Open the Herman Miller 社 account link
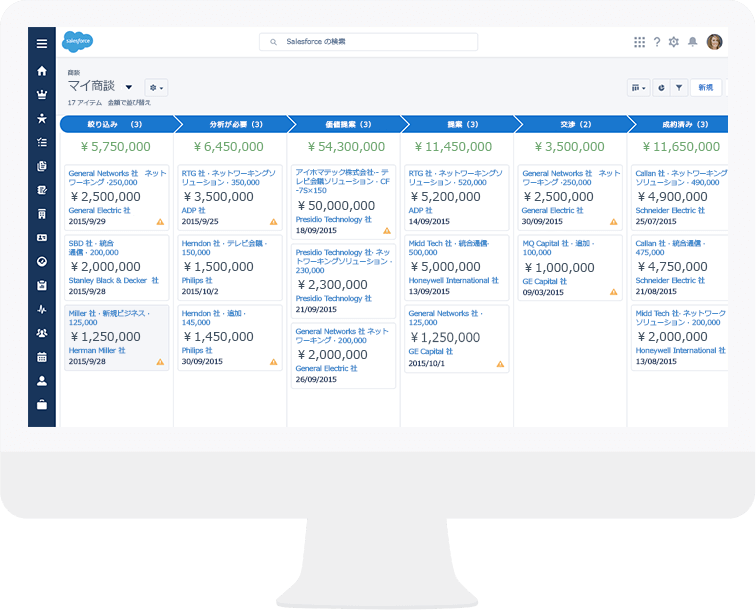Image resolution: width=756 pixels, height=610 pixels. 97,351
